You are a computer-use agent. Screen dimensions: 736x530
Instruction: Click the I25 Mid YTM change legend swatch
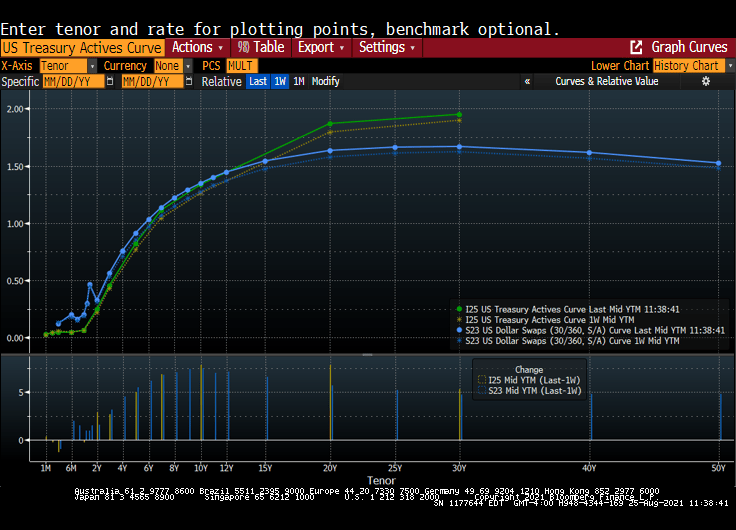(x=480, y=380)
